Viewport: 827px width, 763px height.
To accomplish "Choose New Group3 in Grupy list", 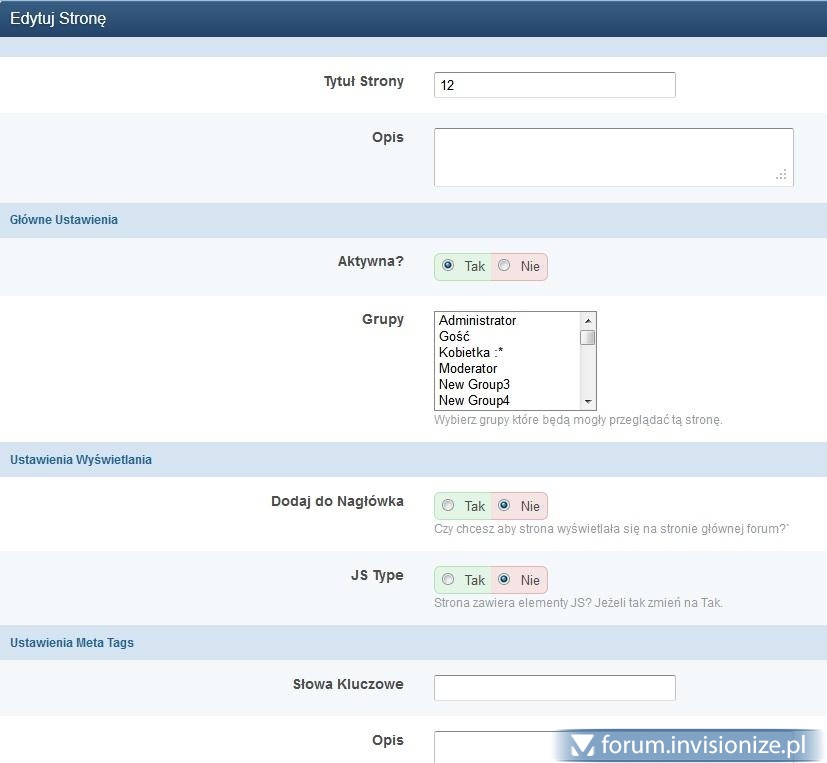I will tap(474, 385).
